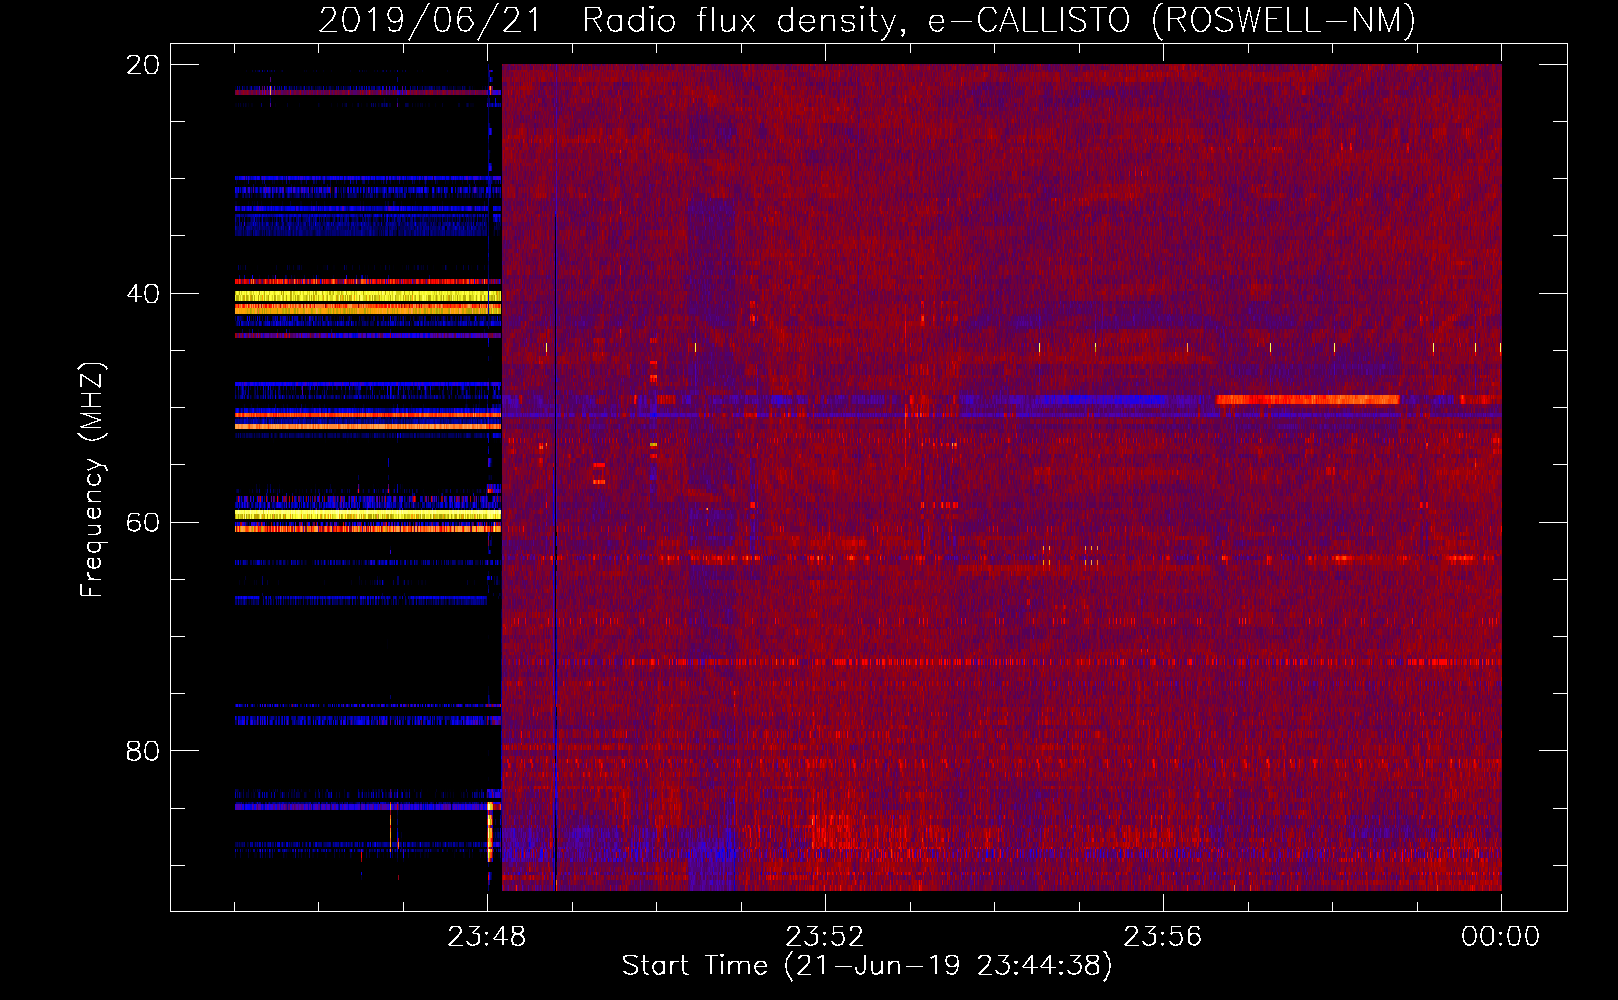1618x1000 pixels.
Task: Click the 23:56 time tick label
Action: (x=1162, y=937)
